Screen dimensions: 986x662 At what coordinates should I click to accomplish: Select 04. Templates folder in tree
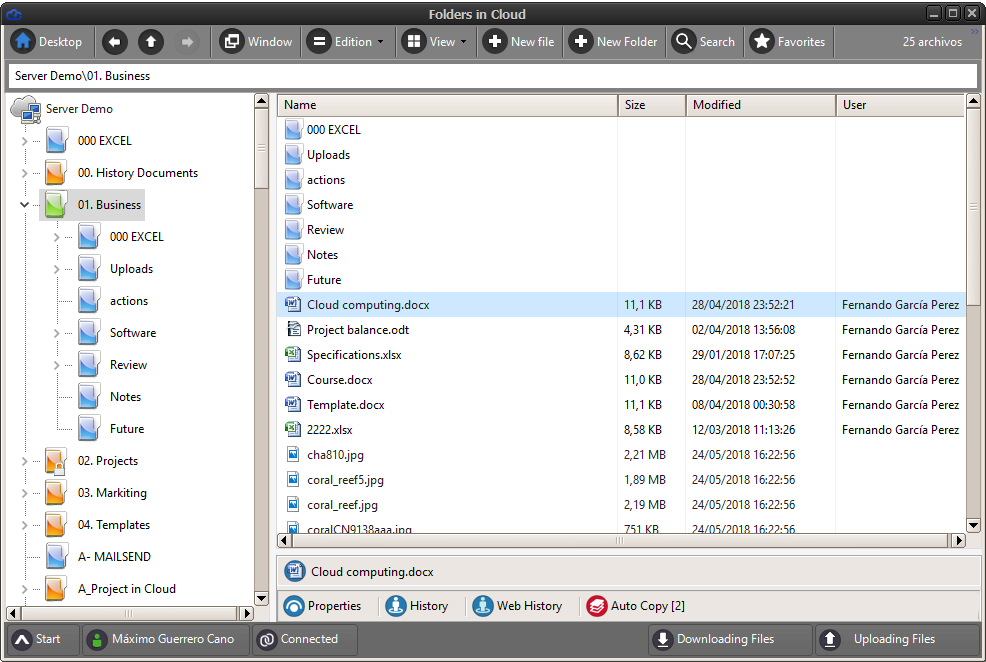click(97, 525)
